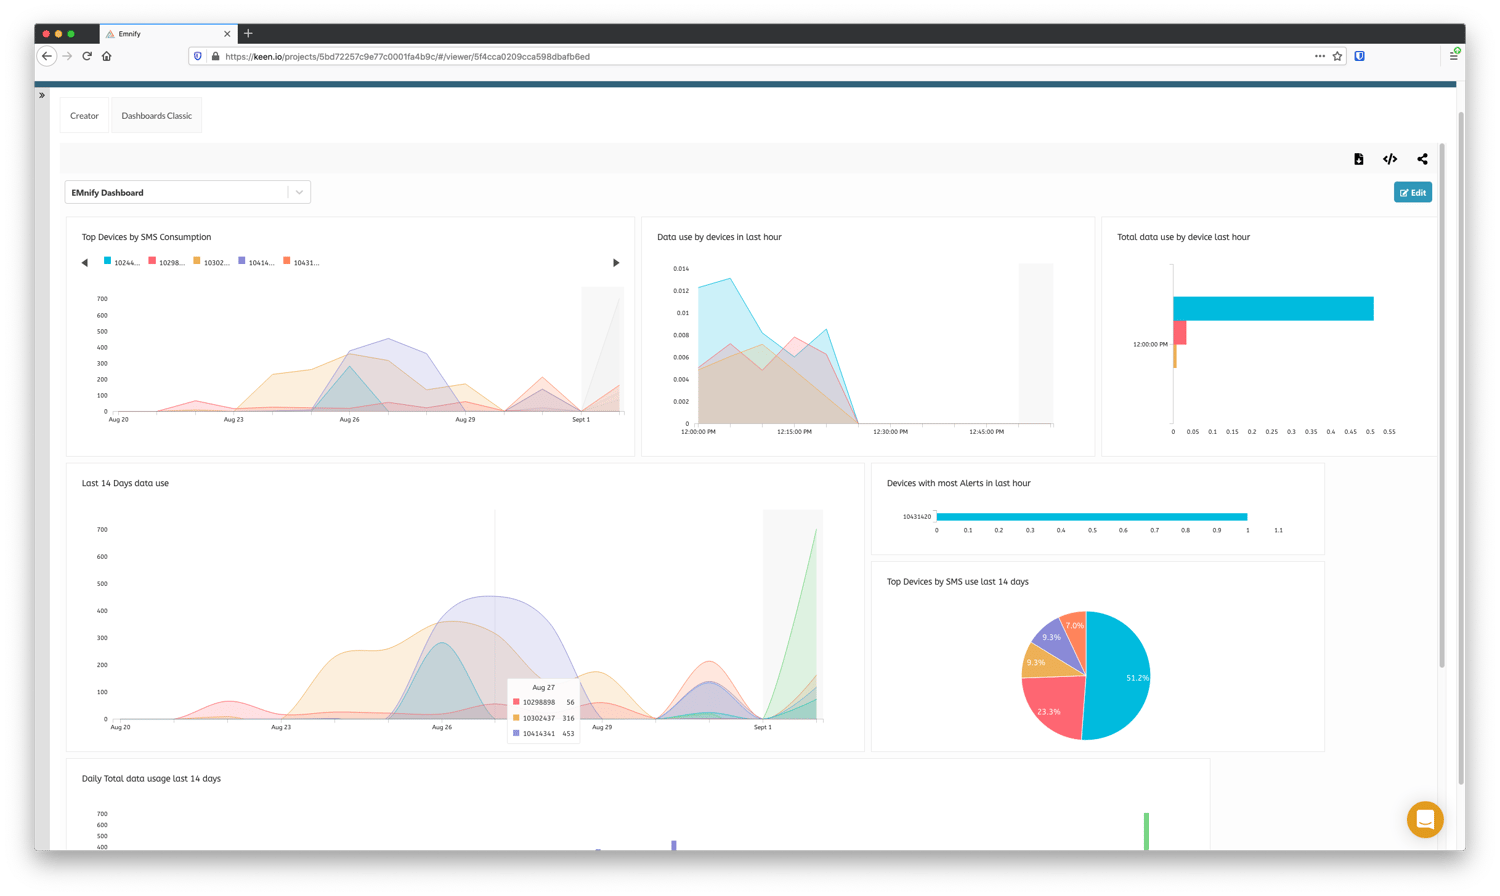Click inside the browser address bar
This screenshot has height=896, width=1500.
(700, 55)
